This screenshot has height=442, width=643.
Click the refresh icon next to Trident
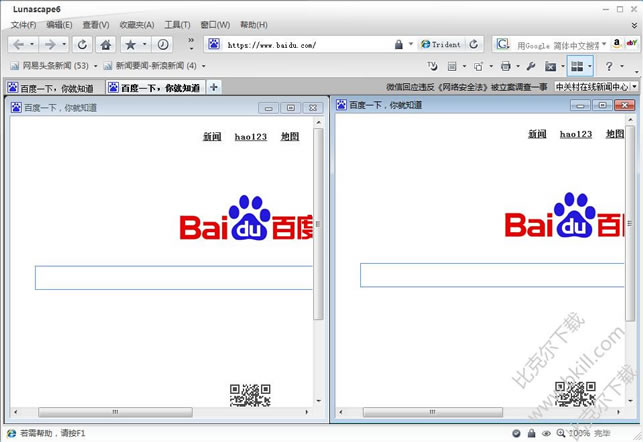pos(474,44)
